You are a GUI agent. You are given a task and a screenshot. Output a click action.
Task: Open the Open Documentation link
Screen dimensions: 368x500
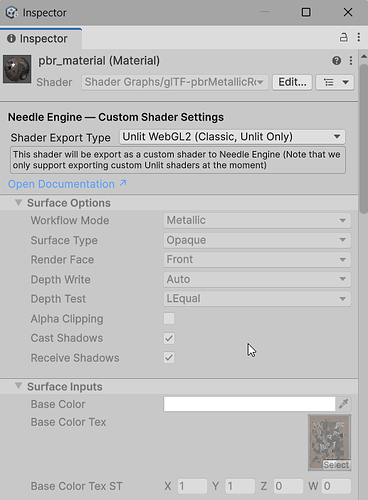[67, 184]
